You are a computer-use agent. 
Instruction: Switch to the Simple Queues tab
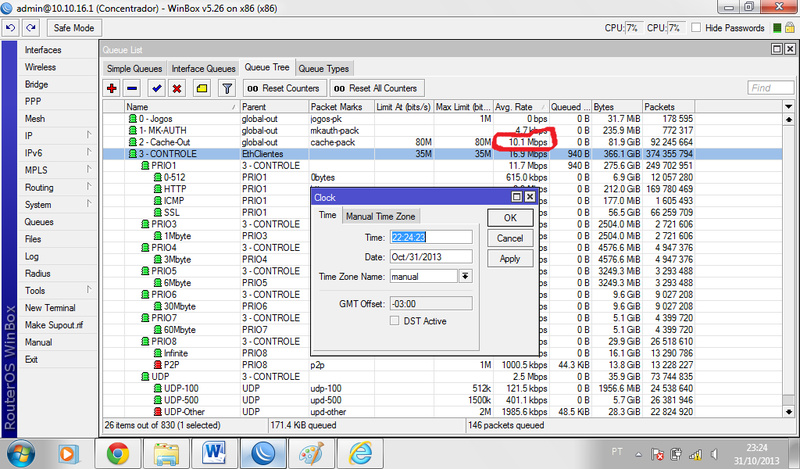[x=134, y=68]
